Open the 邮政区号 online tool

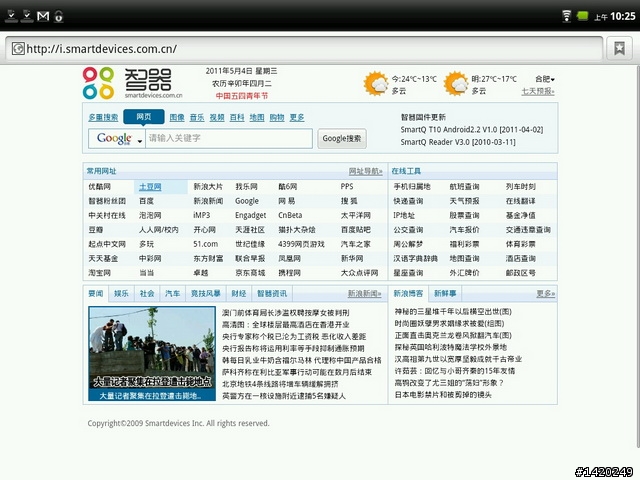[521, 273]
